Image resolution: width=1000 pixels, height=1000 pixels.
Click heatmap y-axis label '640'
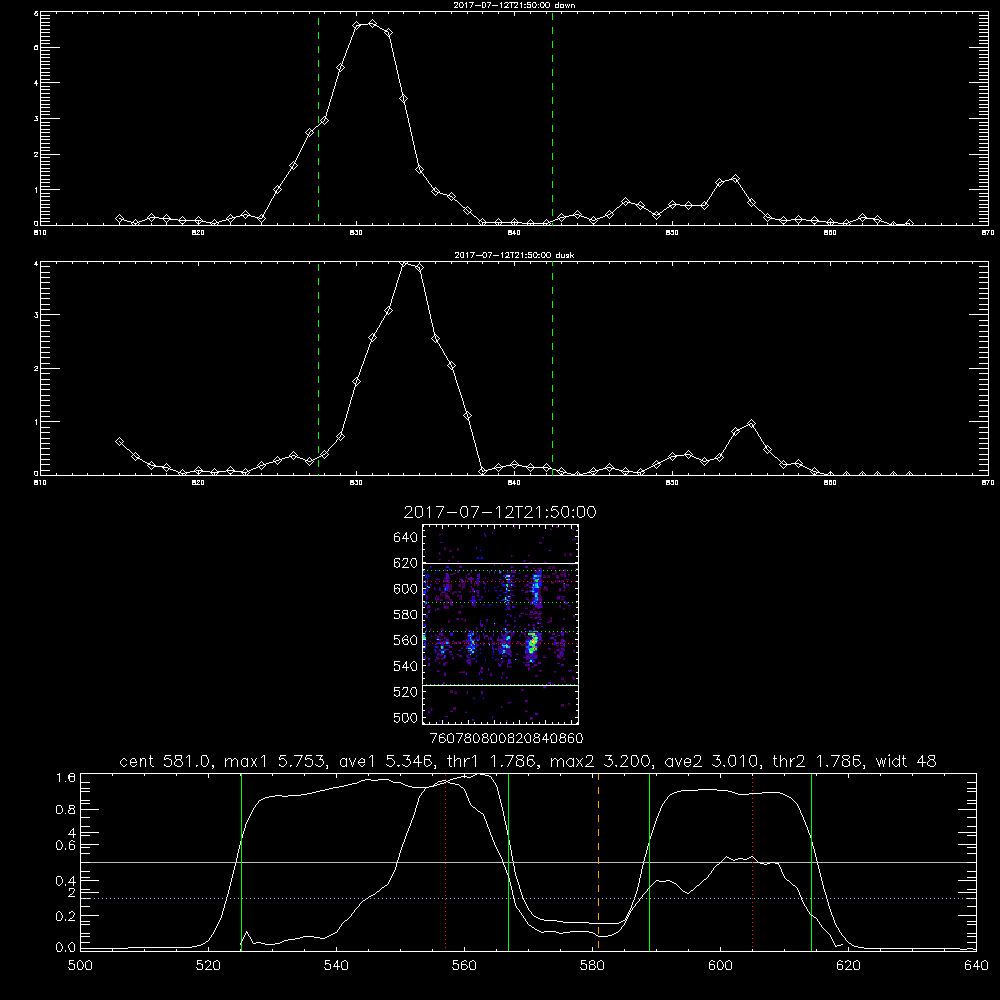(x=405, y=538)
